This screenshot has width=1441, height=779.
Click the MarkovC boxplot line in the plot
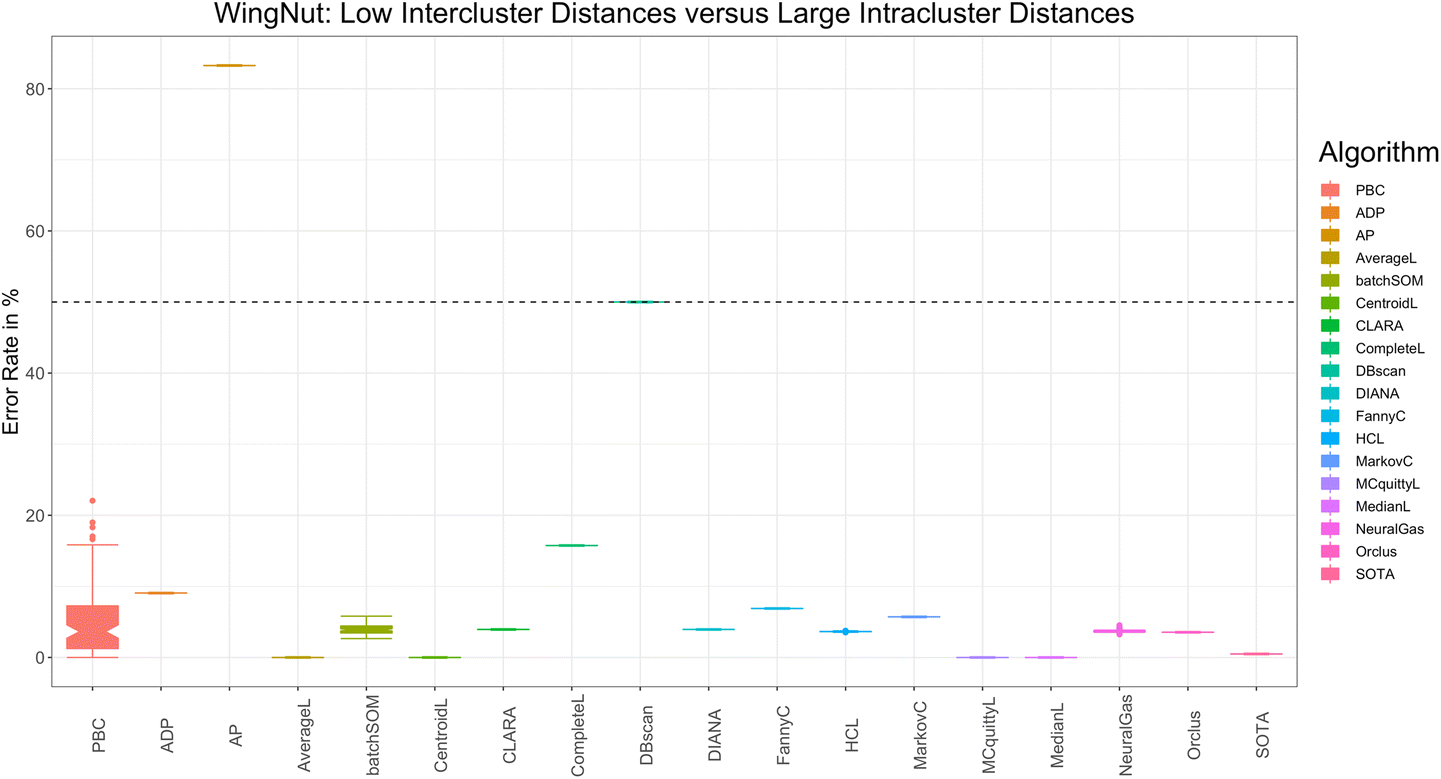click(x=913, y=616)
